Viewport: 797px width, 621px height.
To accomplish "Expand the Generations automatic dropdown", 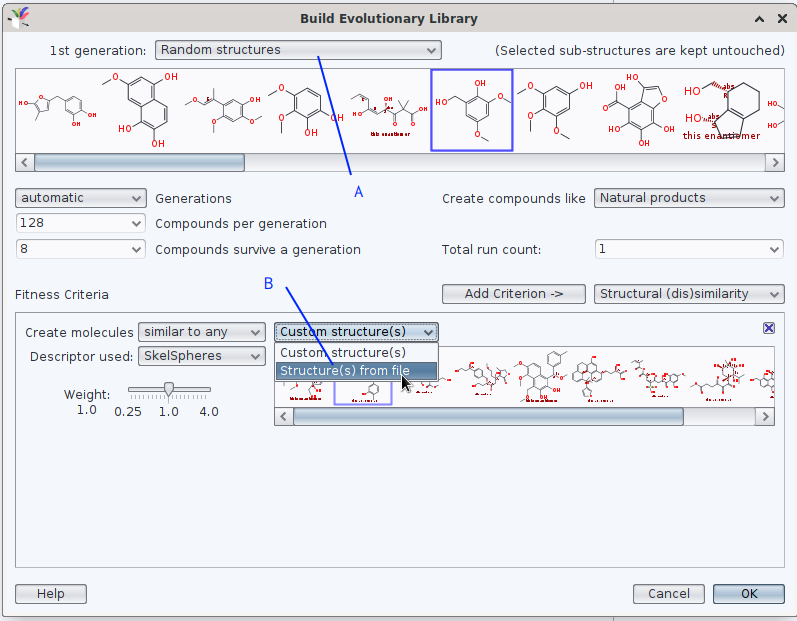I will tap(81, 198).
